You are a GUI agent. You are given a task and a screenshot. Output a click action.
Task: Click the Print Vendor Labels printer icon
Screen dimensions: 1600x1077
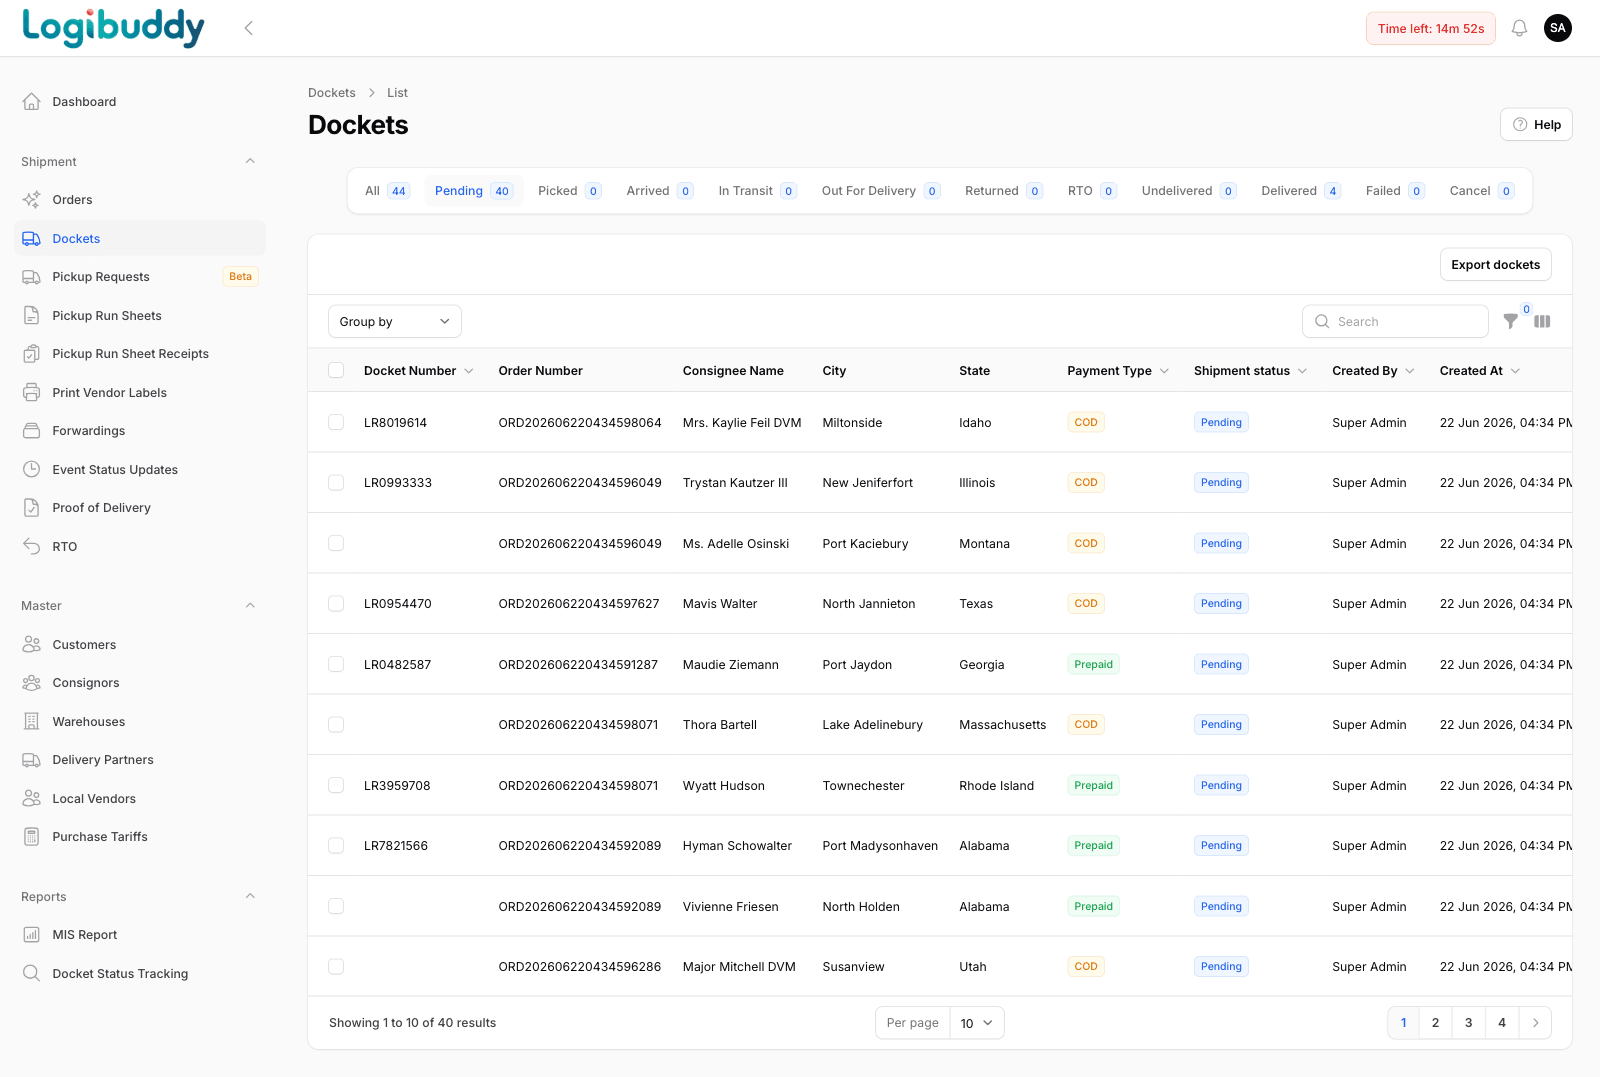(32, 392)
